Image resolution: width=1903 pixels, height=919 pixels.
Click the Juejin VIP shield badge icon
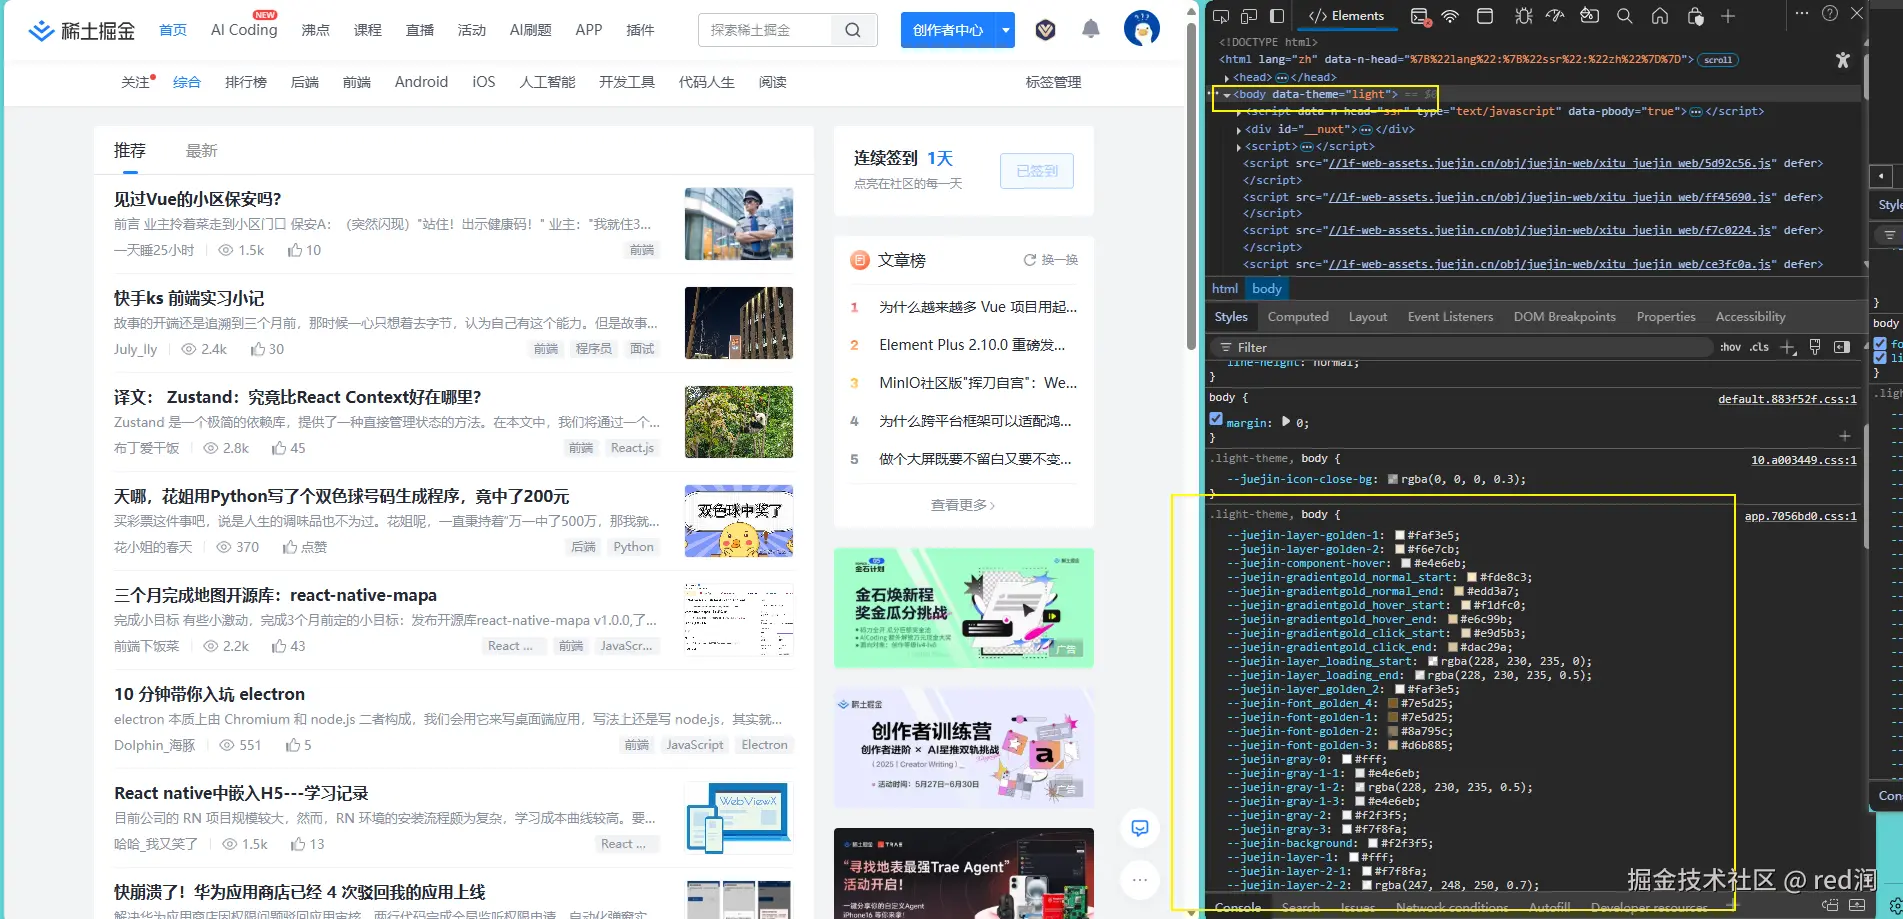[1046, 30]
